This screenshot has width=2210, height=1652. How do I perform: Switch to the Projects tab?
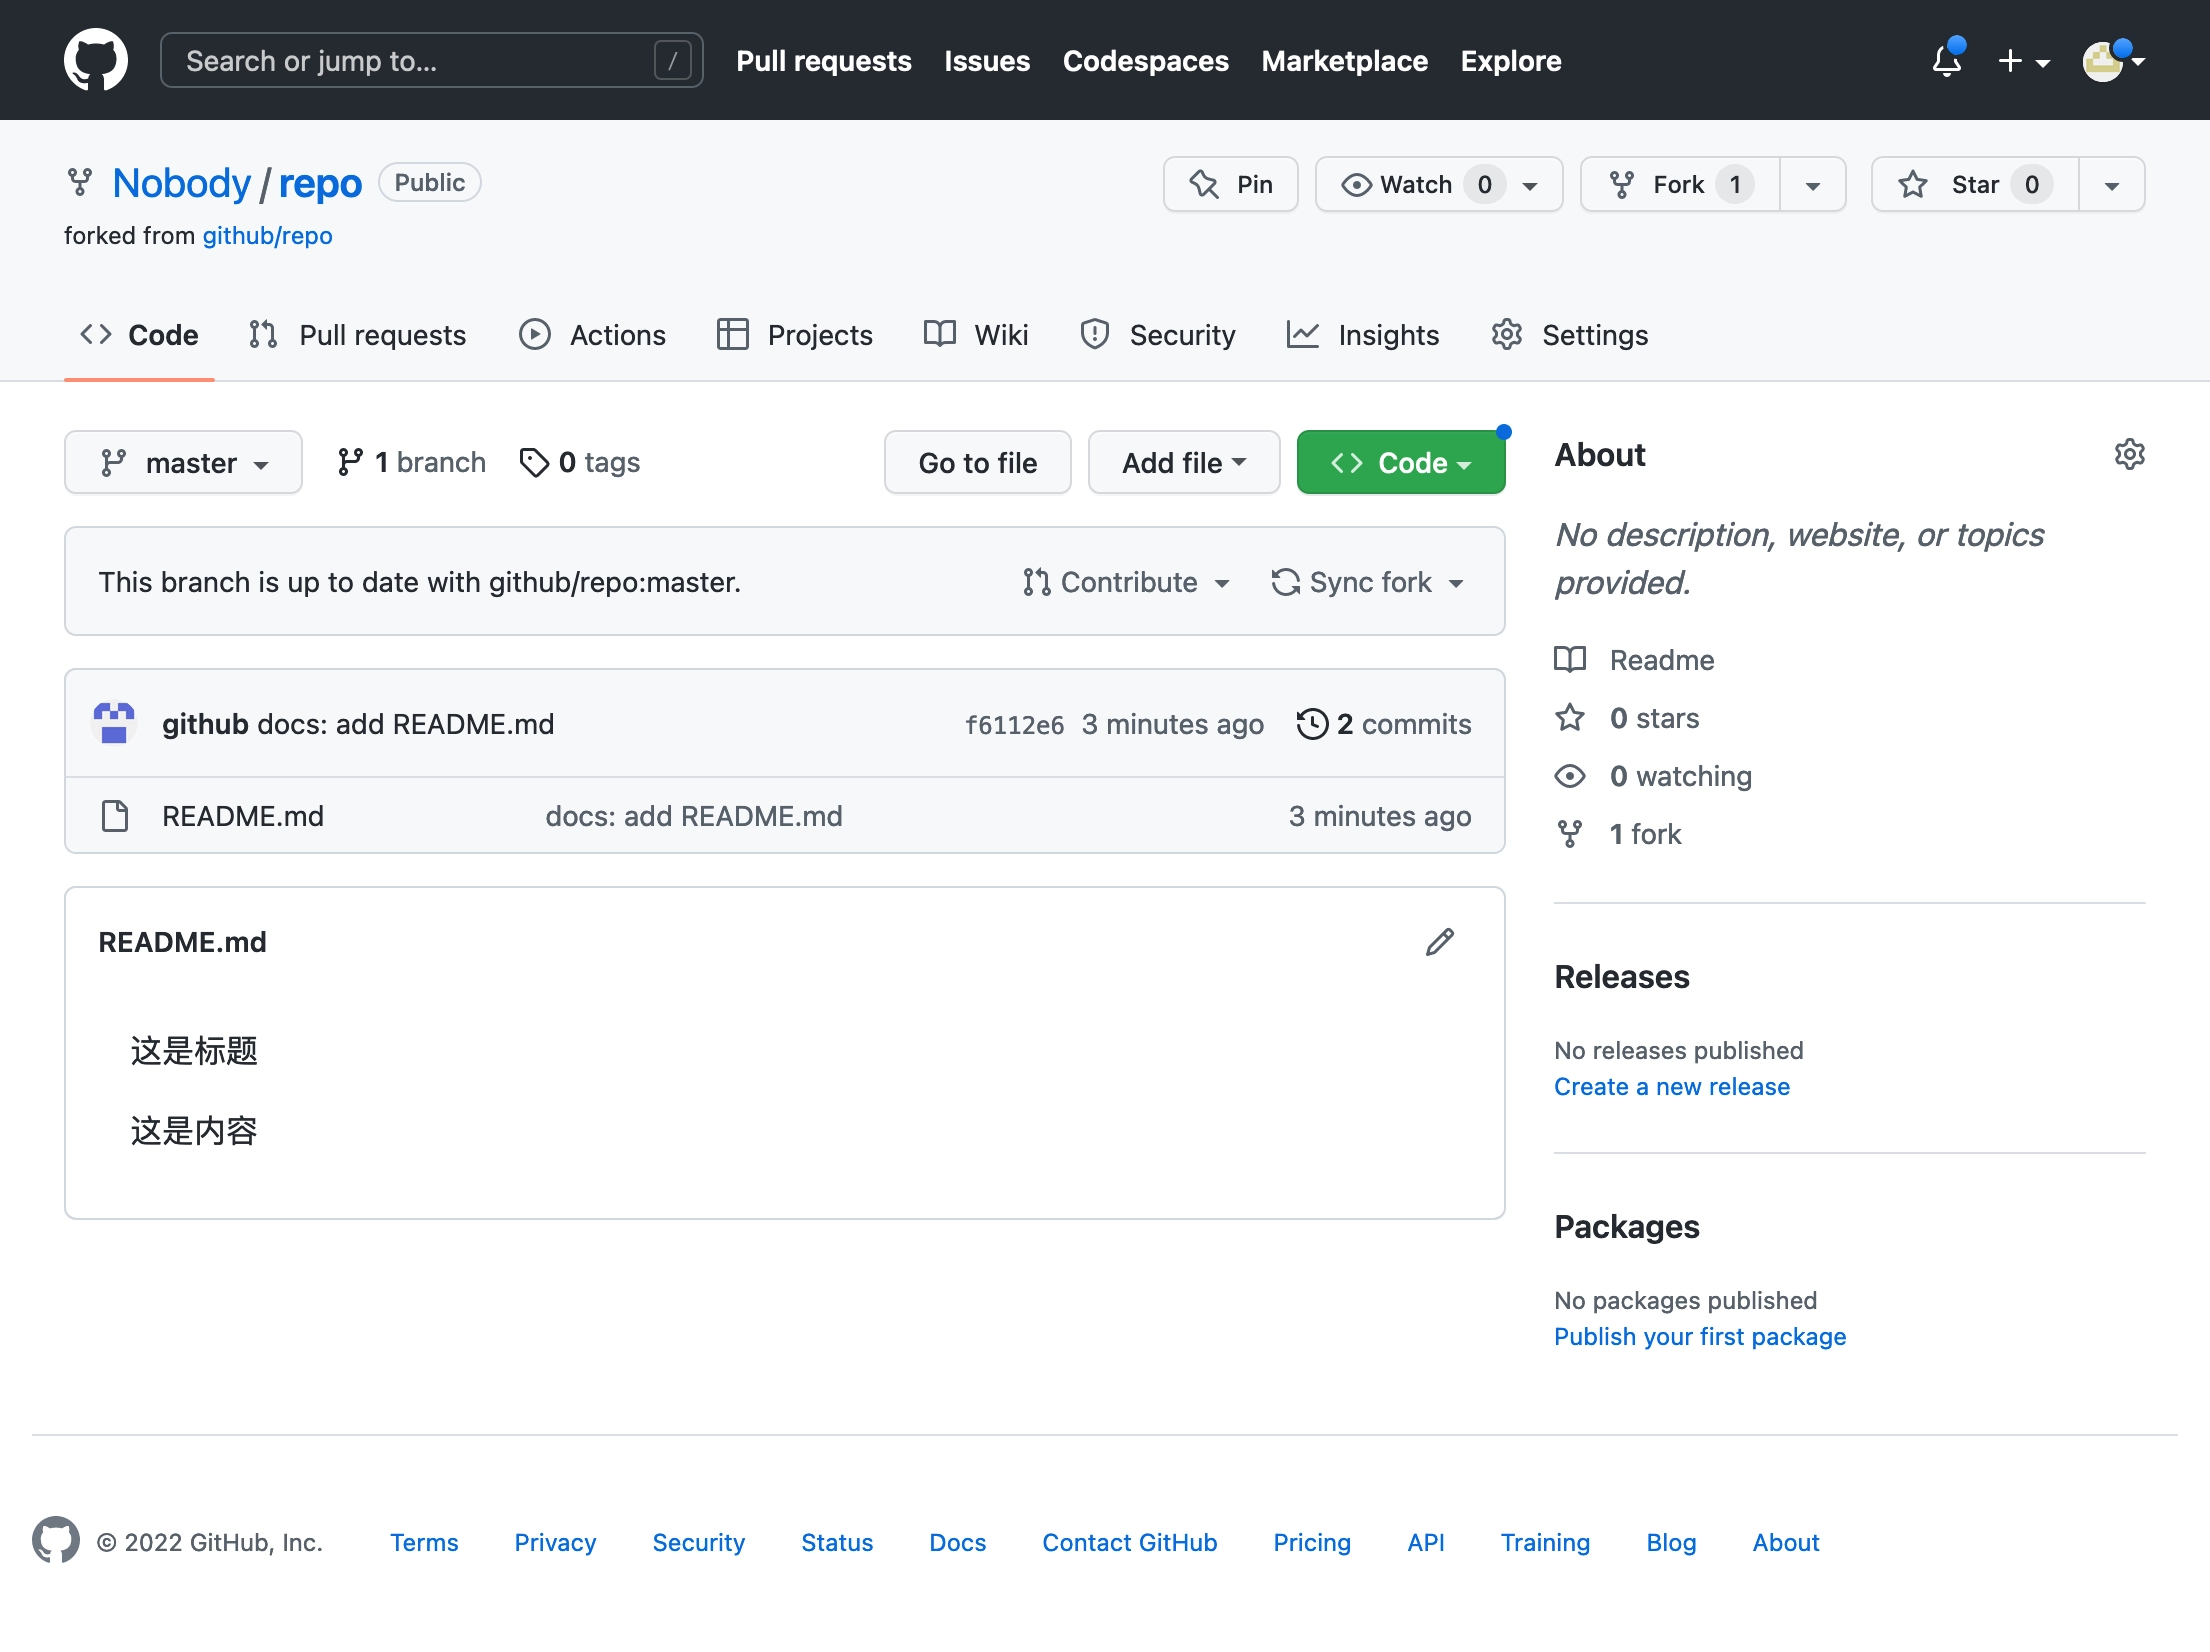pyautogui.click(x=795, y=335)
